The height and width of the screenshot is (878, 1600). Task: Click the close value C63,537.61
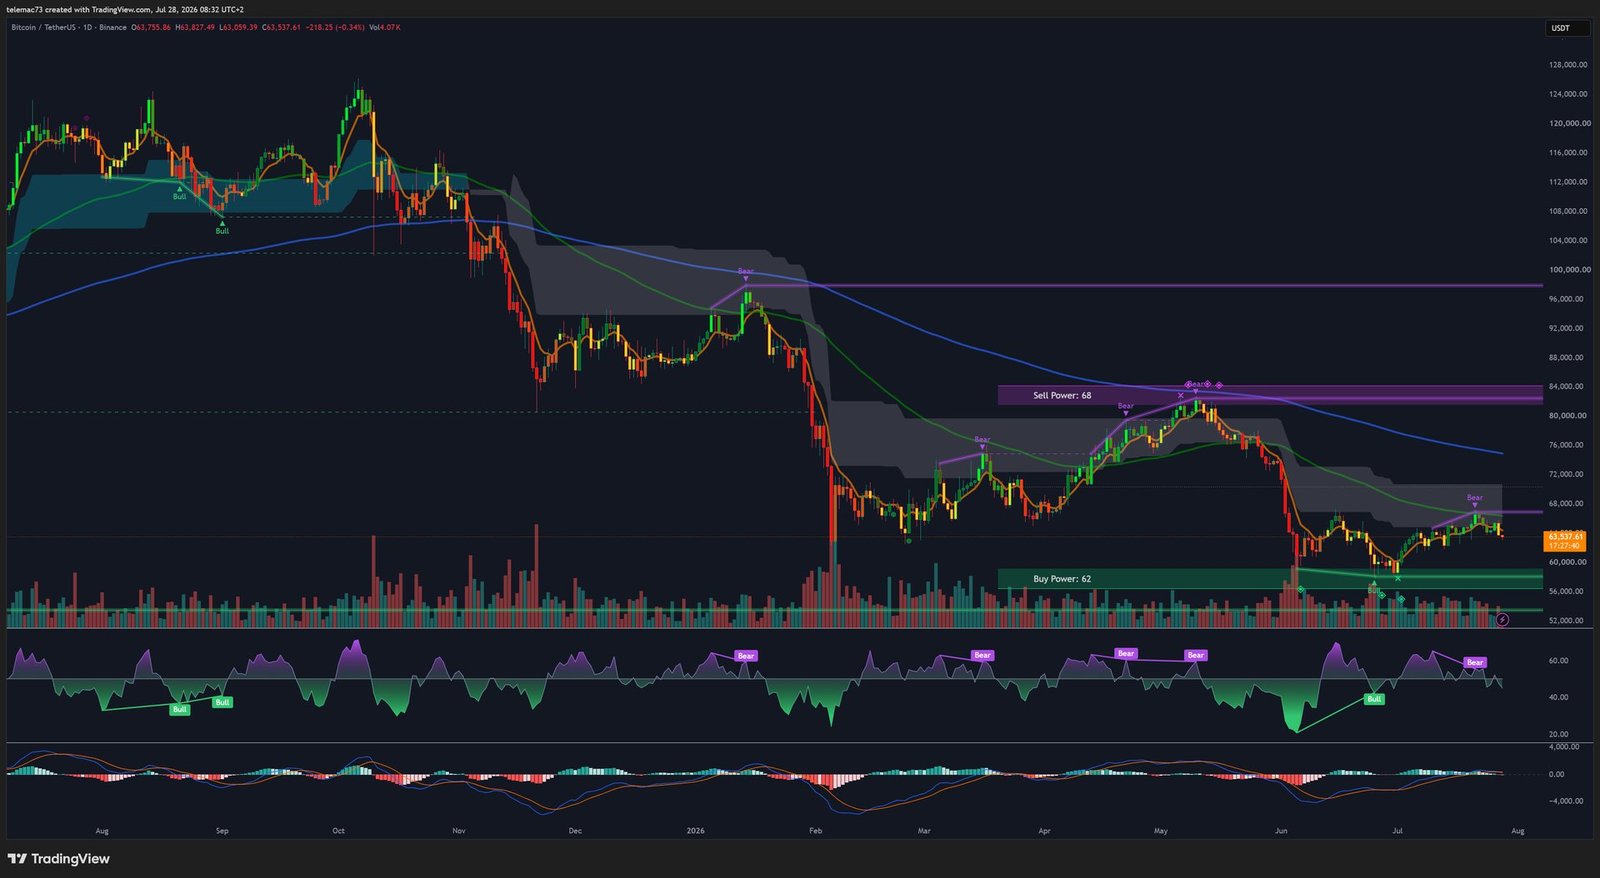(x=281, y=27)
